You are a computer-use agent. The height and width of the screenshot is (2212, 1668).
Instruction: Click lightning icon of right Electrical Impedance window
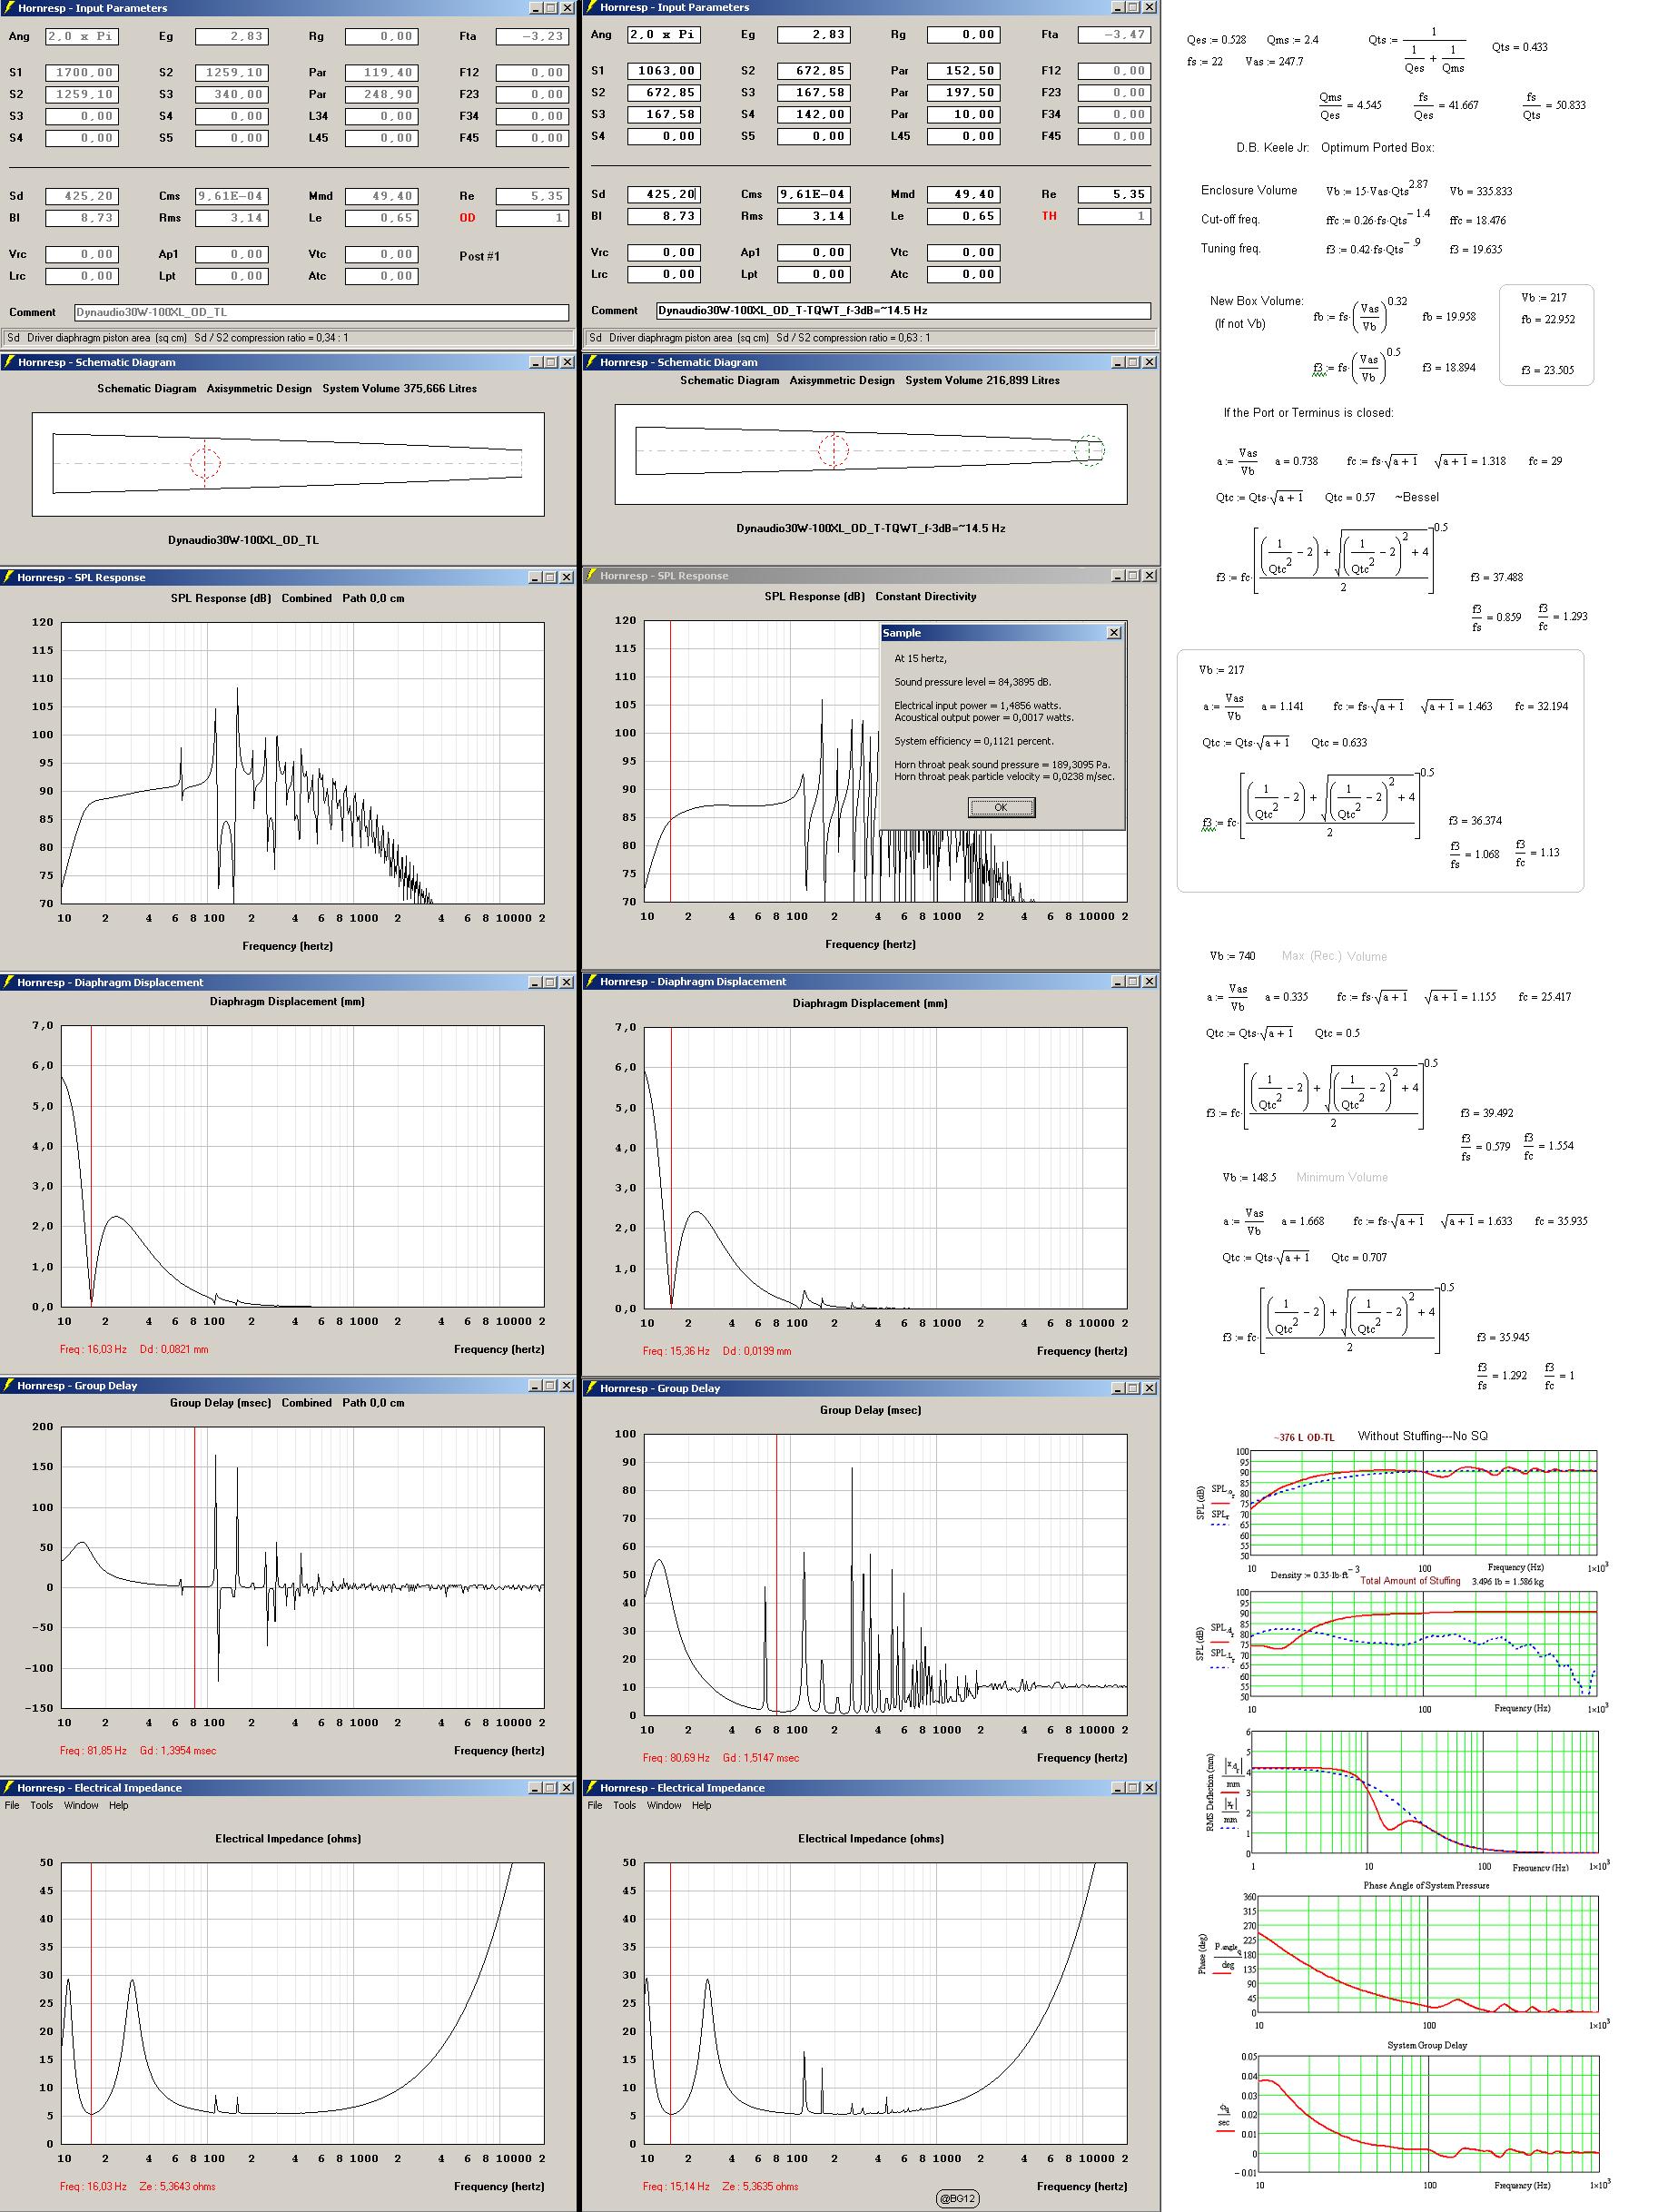pos(591,1787)
